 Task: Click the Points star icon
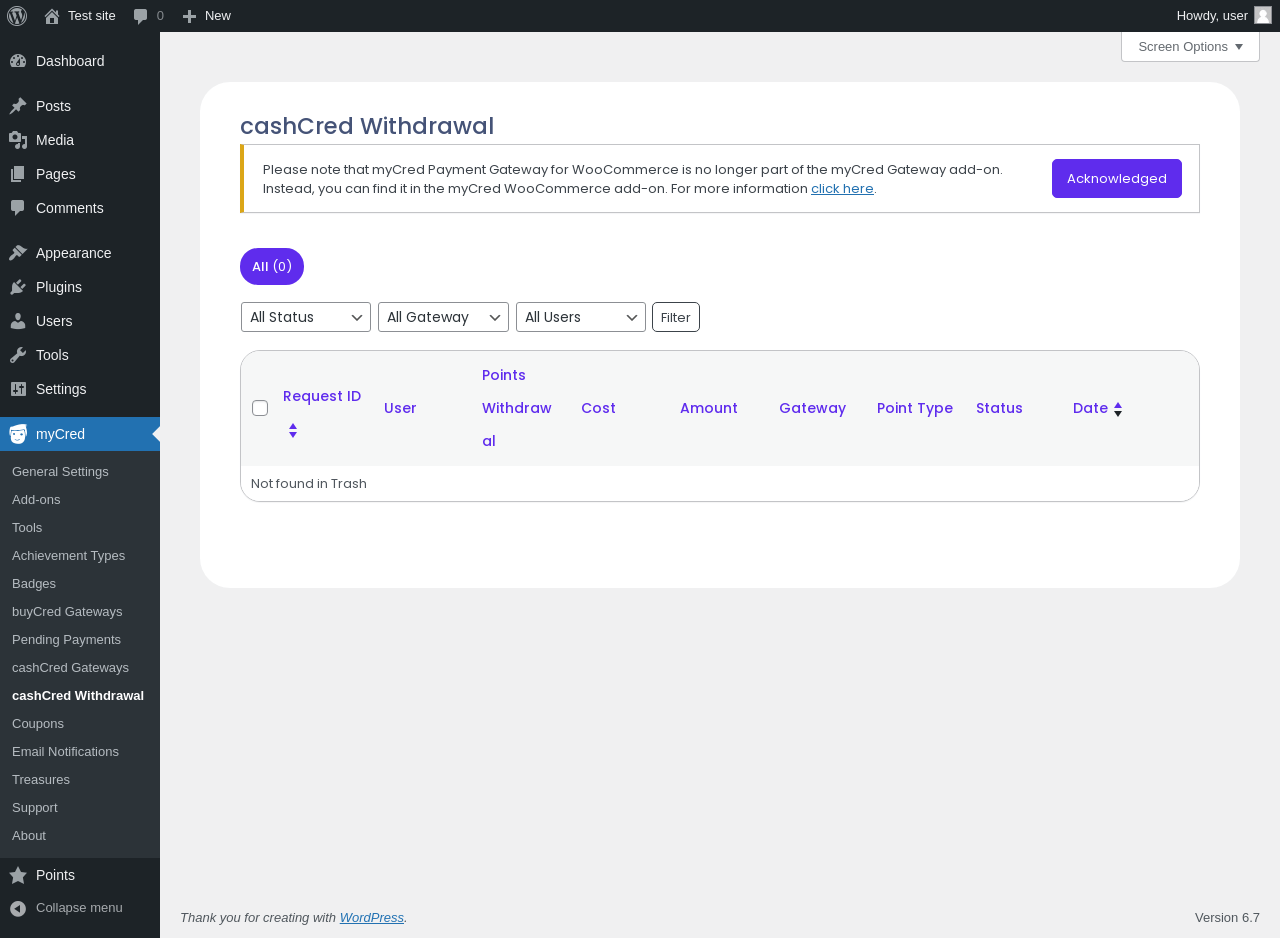[x=18, y=875]
